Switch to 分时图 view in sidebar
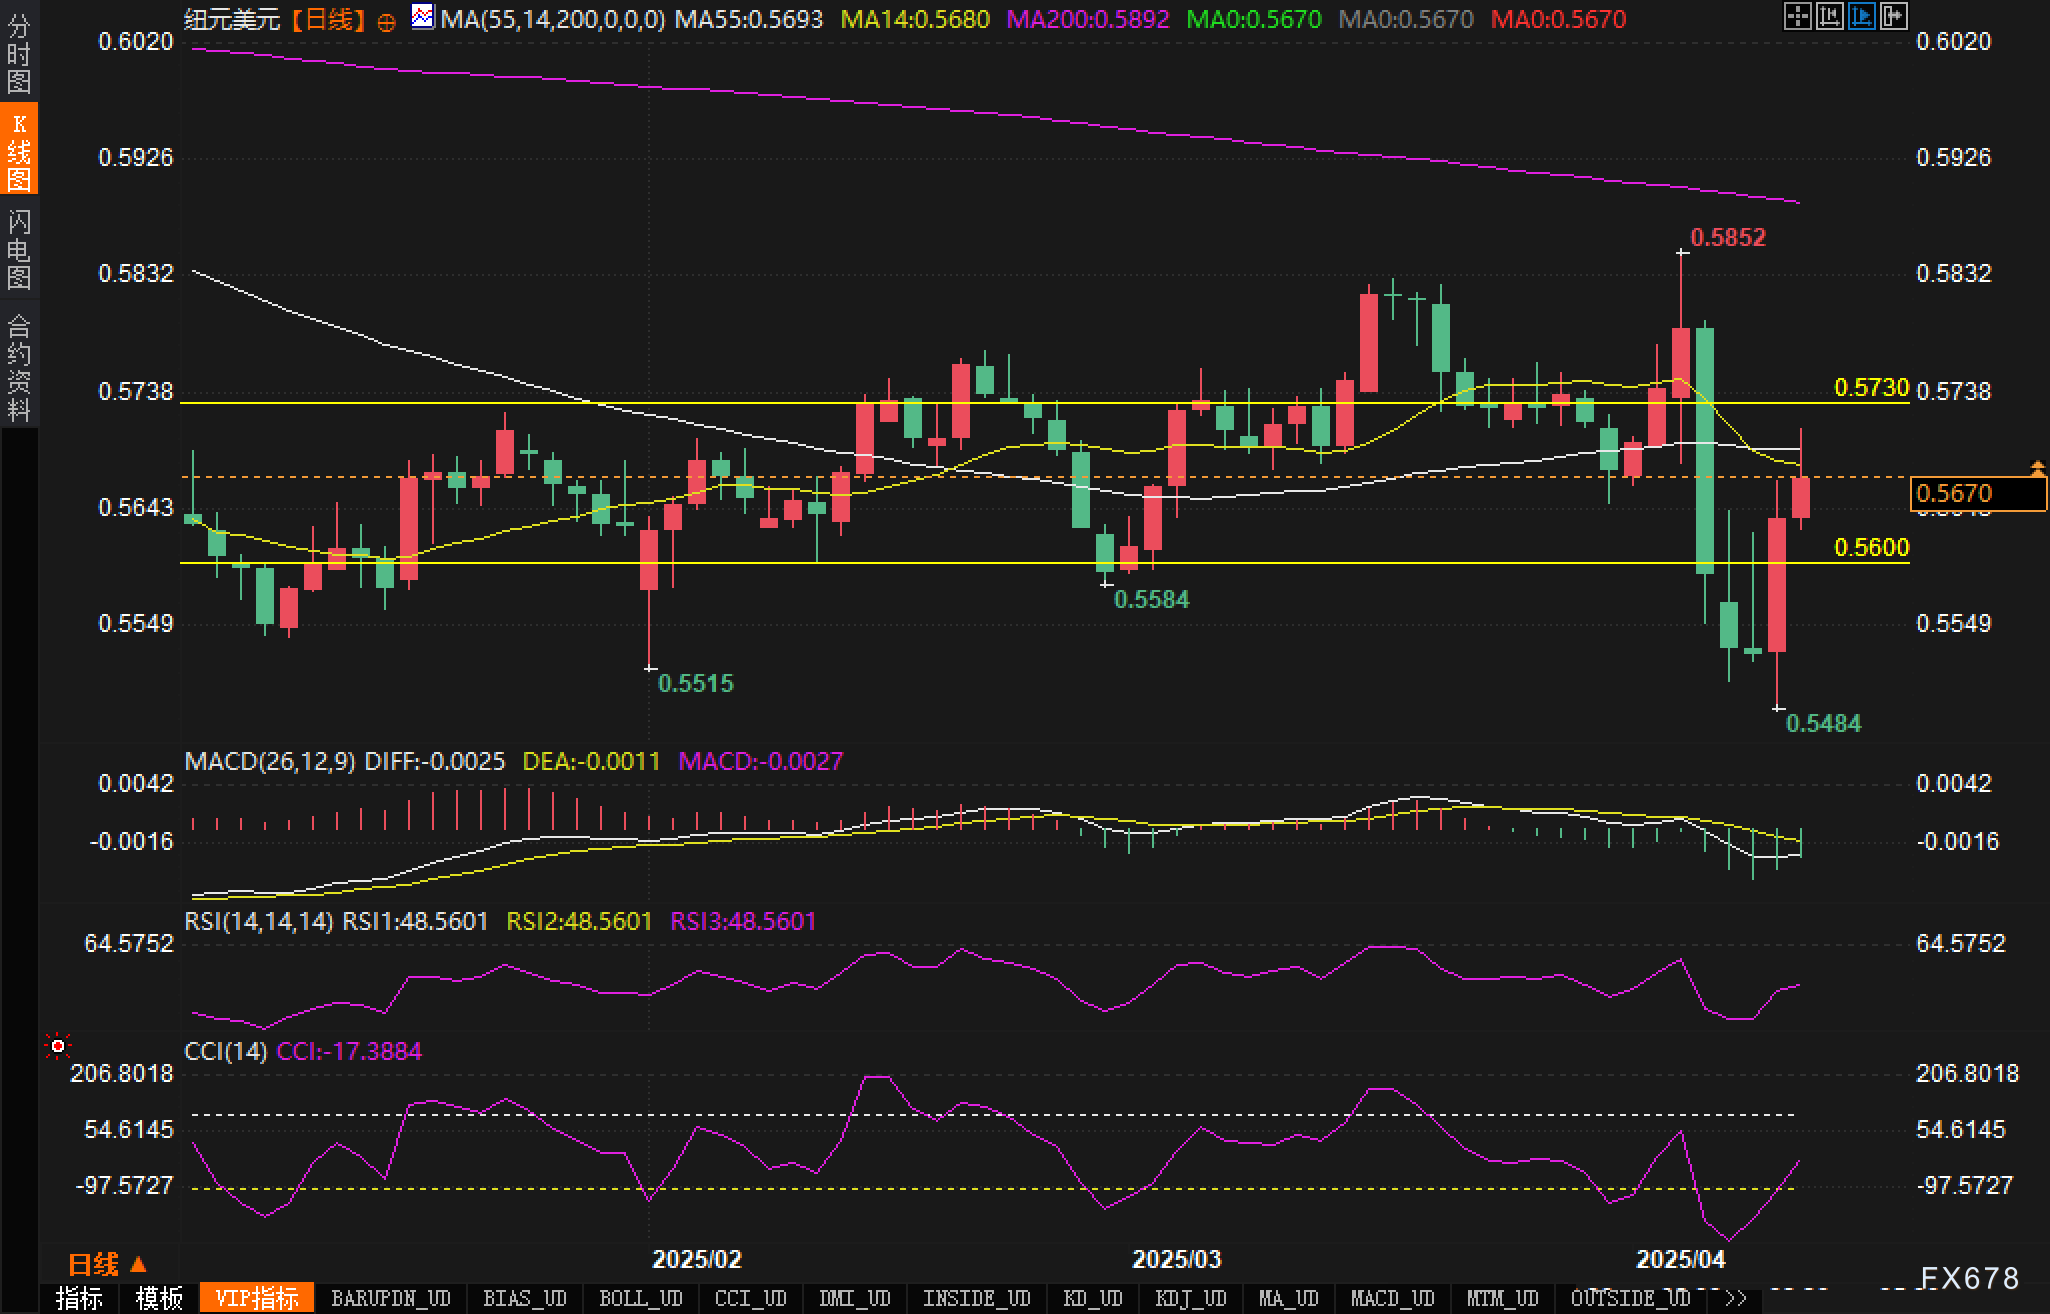 coord(19,54)
